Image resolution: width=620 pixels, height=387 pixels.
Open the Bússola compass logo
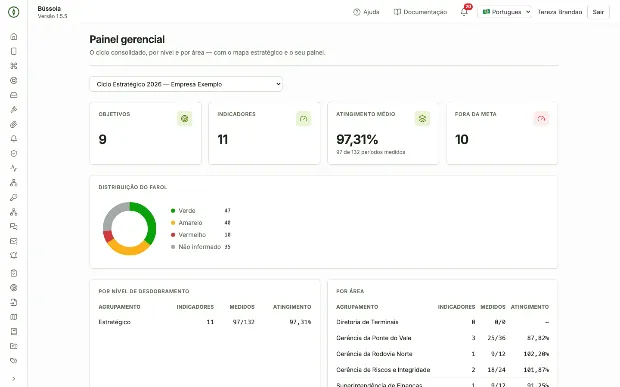13,12
